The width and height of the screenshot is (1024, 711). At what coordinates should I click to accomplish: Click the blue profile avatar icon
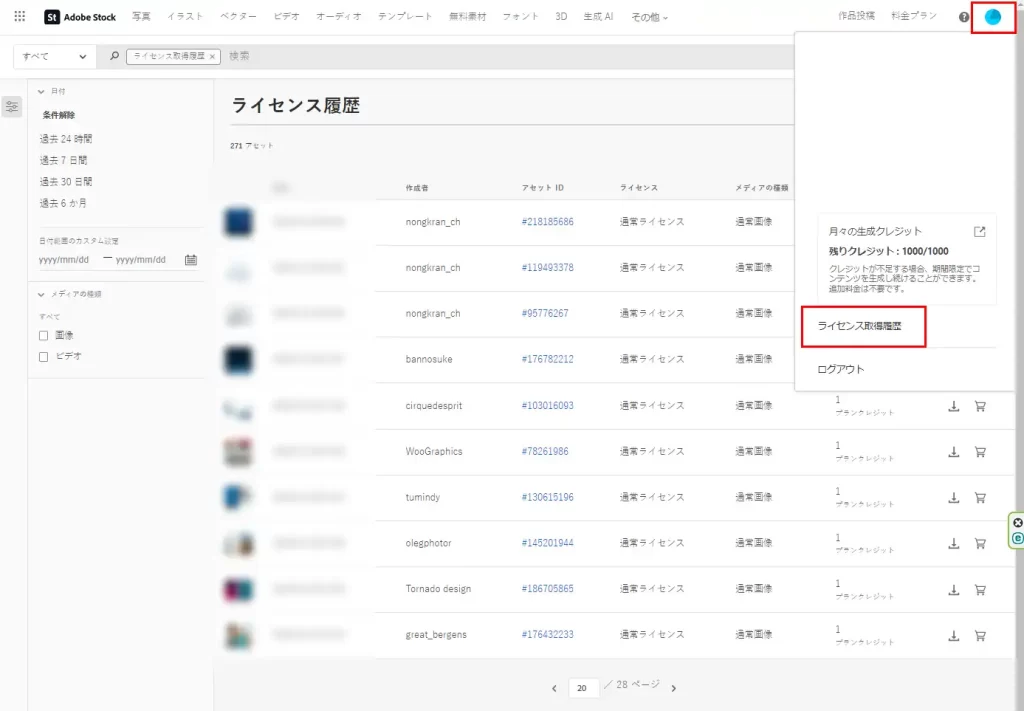[992, 17]
